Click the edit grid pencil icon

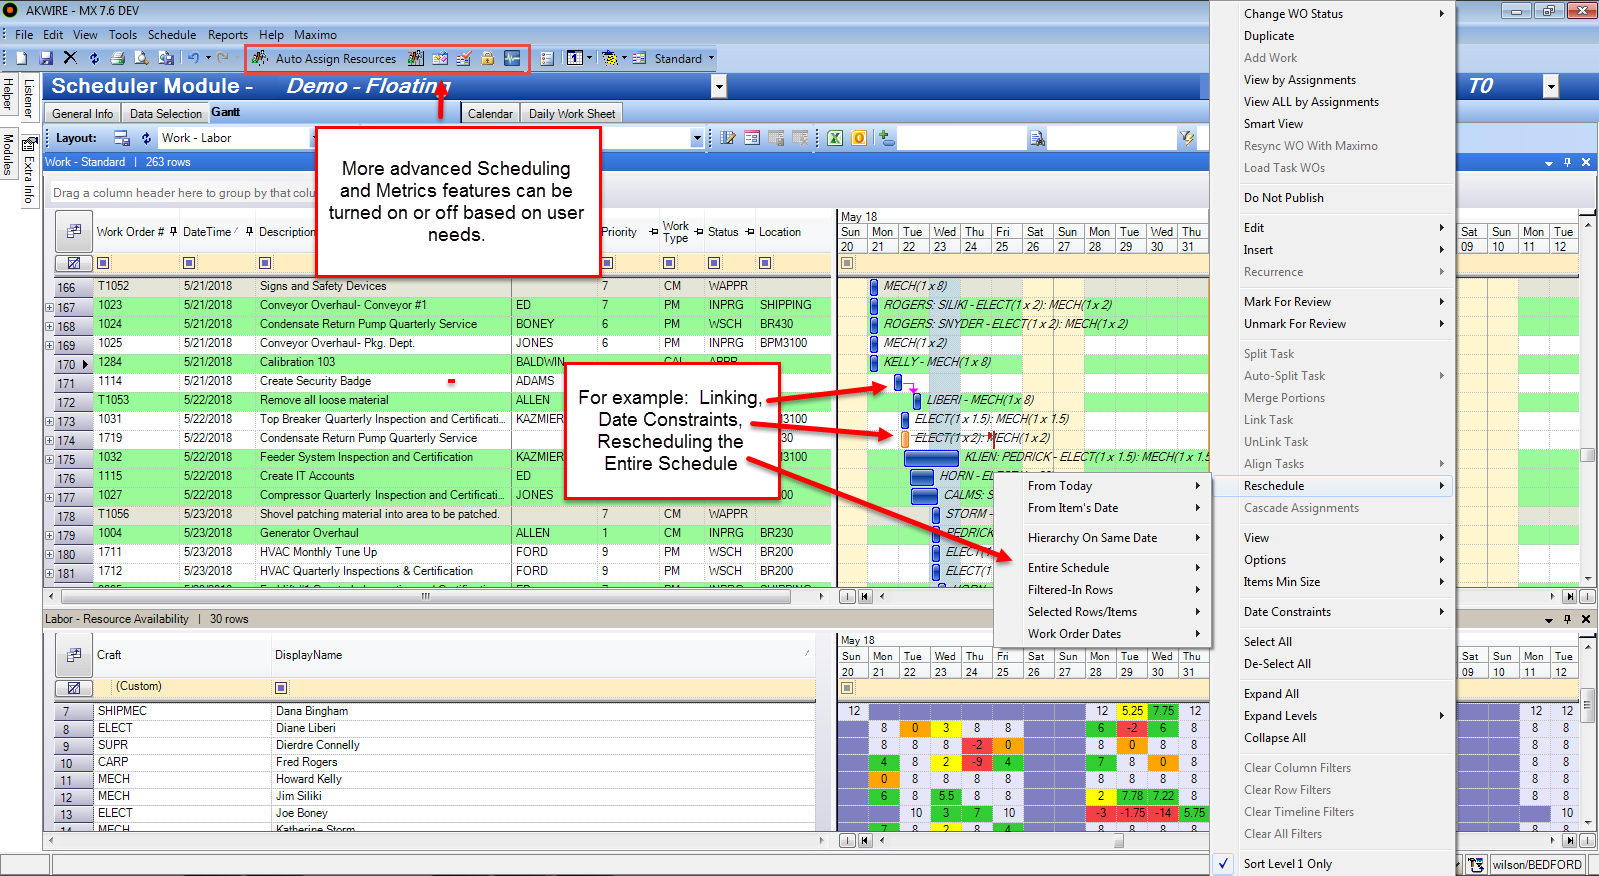[x=727, y=138]
